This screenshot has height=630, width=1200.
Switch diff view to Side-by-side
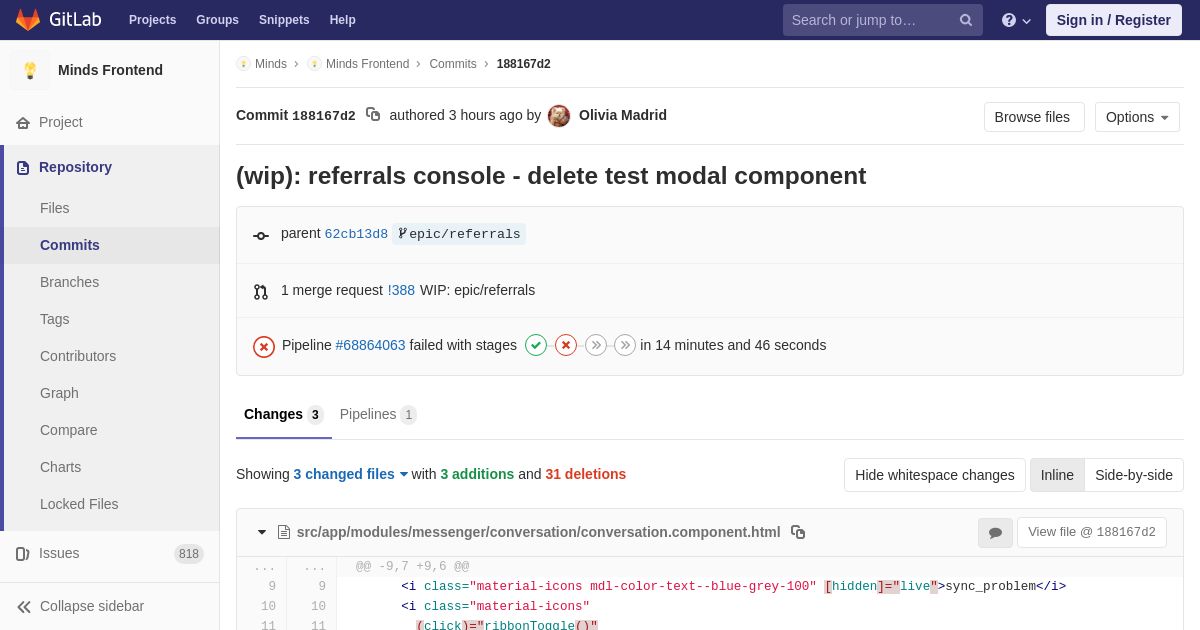[x=1134, y=475]
